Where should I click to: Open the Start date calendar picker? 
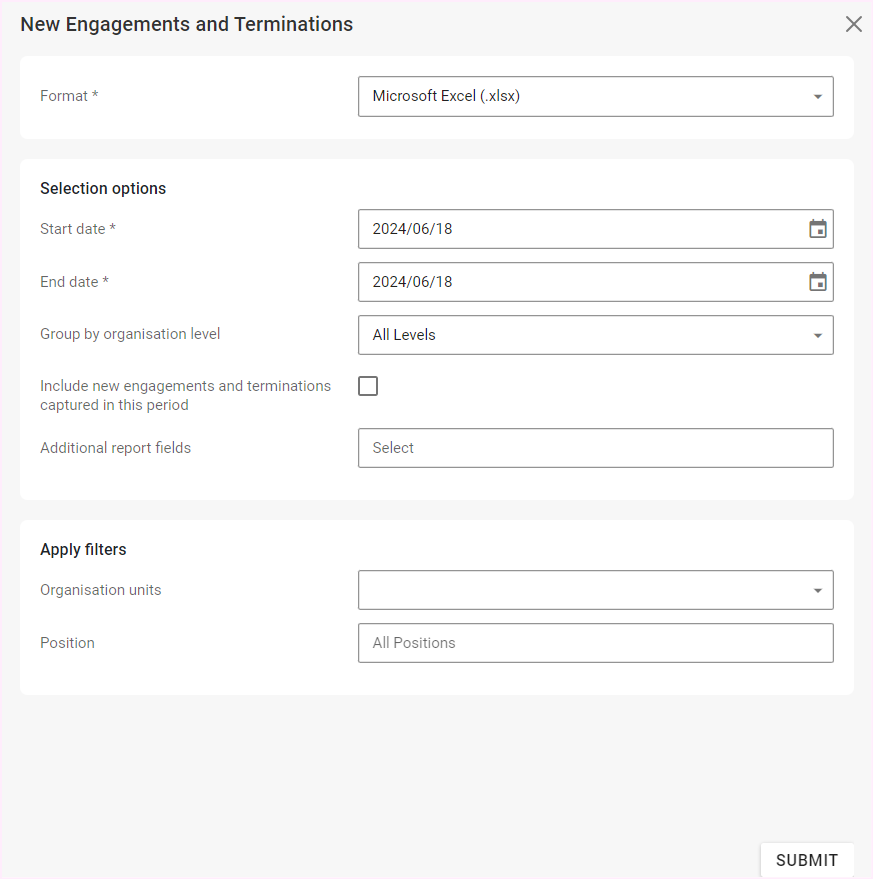click(817, 229)
